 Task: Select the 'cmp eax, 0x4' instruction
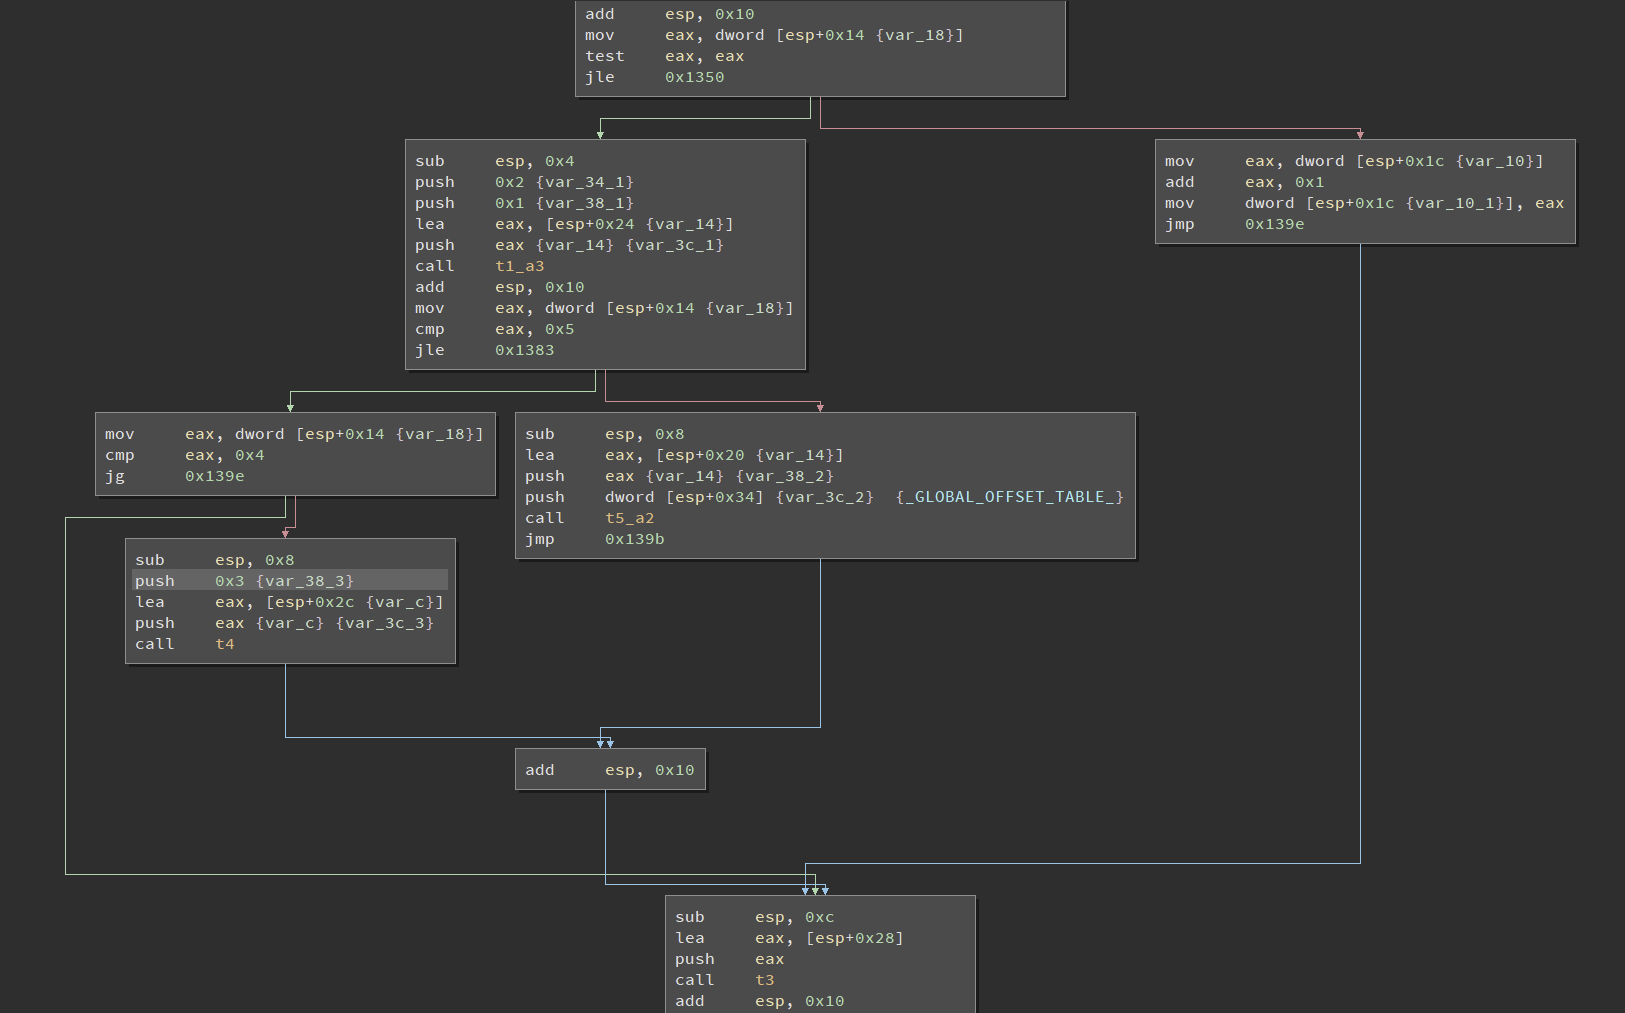tap(185, 455)
